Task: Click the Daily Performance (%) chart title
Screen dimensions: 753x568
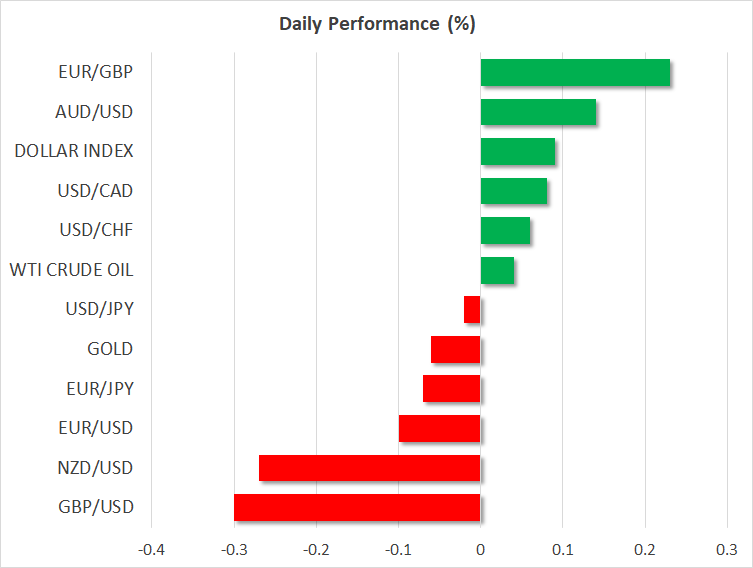Action: click(x=376, y=24)
